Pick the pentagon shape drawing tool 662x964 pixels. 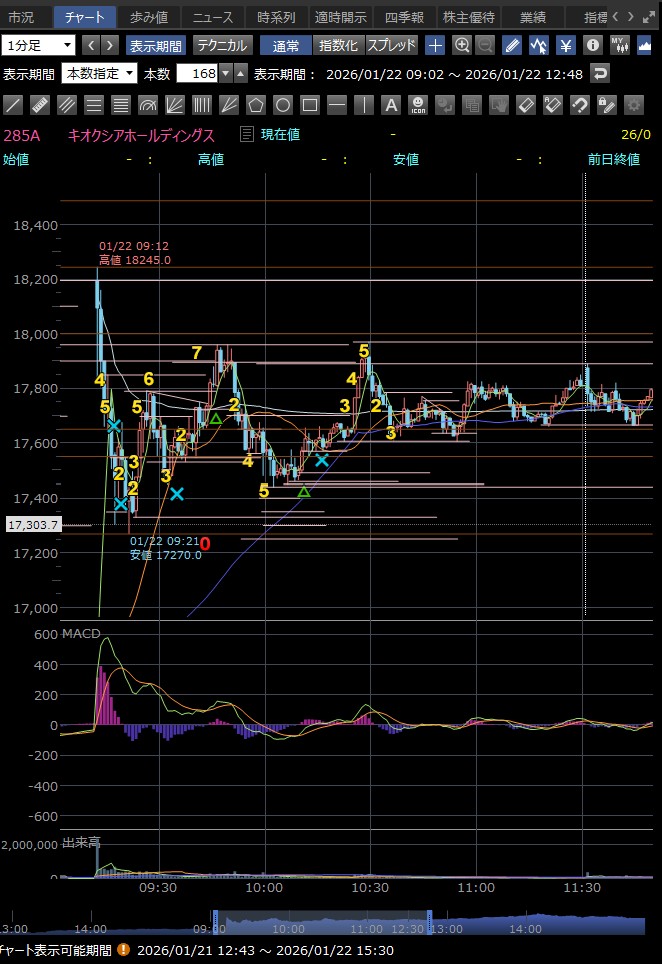click(256, 105)
